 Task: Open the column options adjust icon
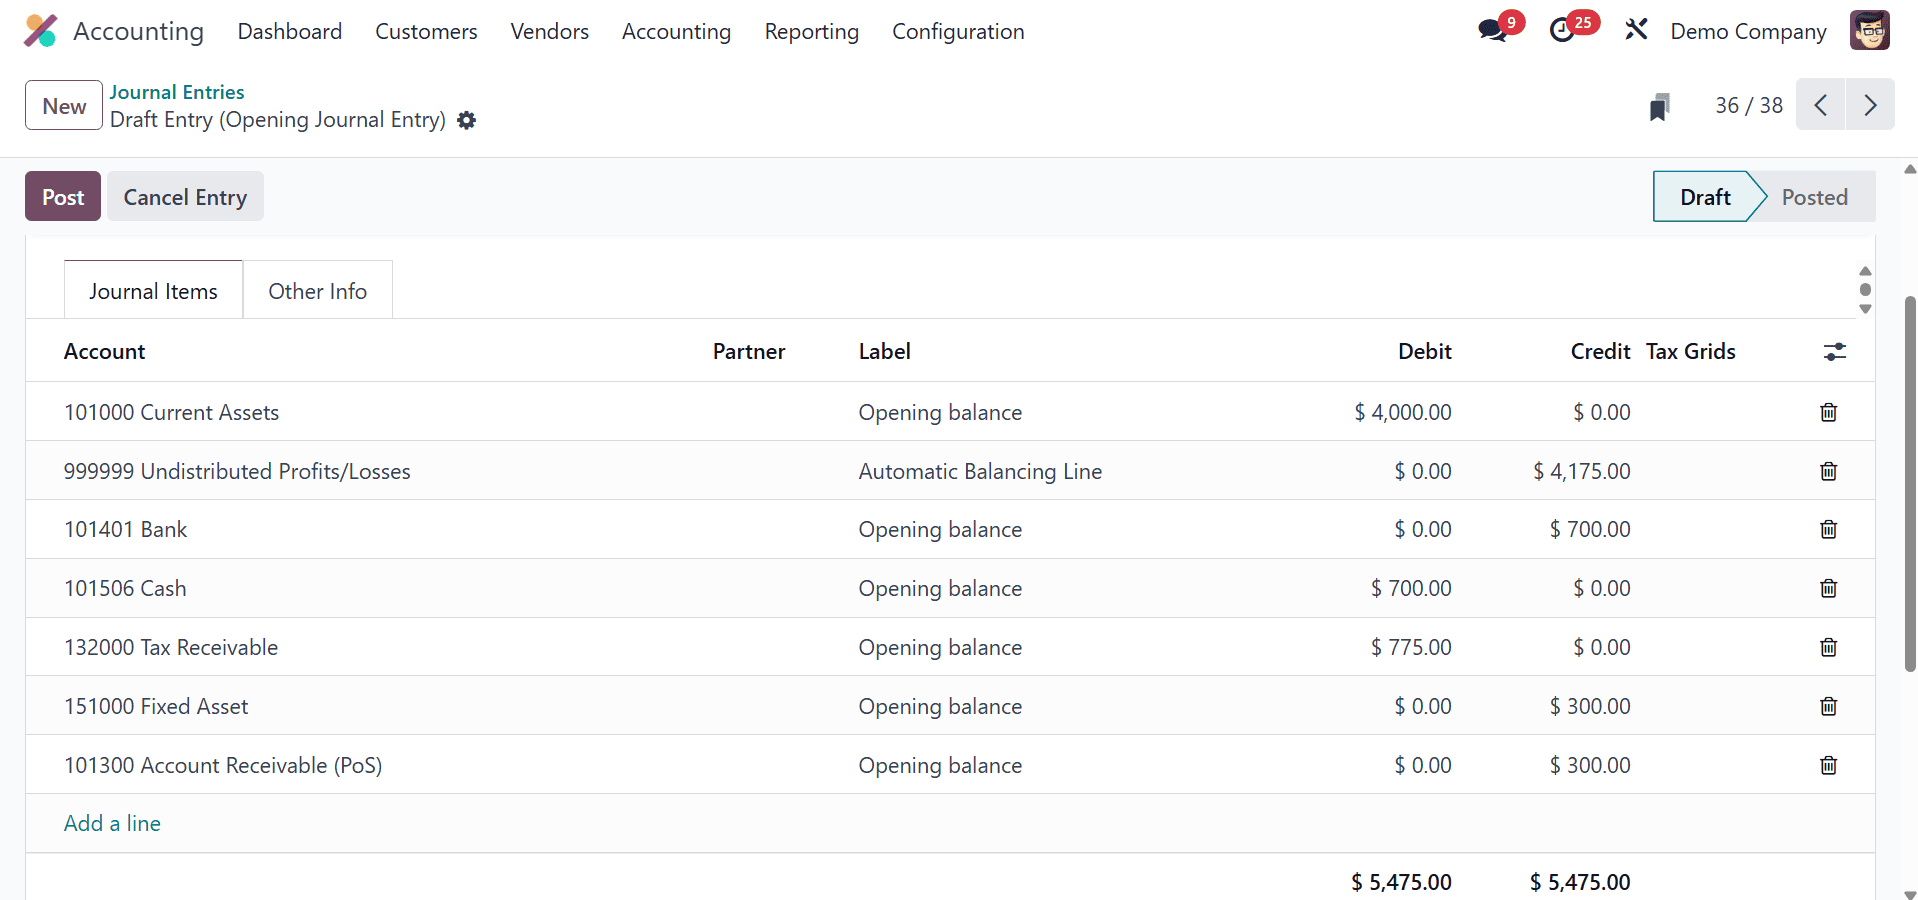click(1835, 352)
